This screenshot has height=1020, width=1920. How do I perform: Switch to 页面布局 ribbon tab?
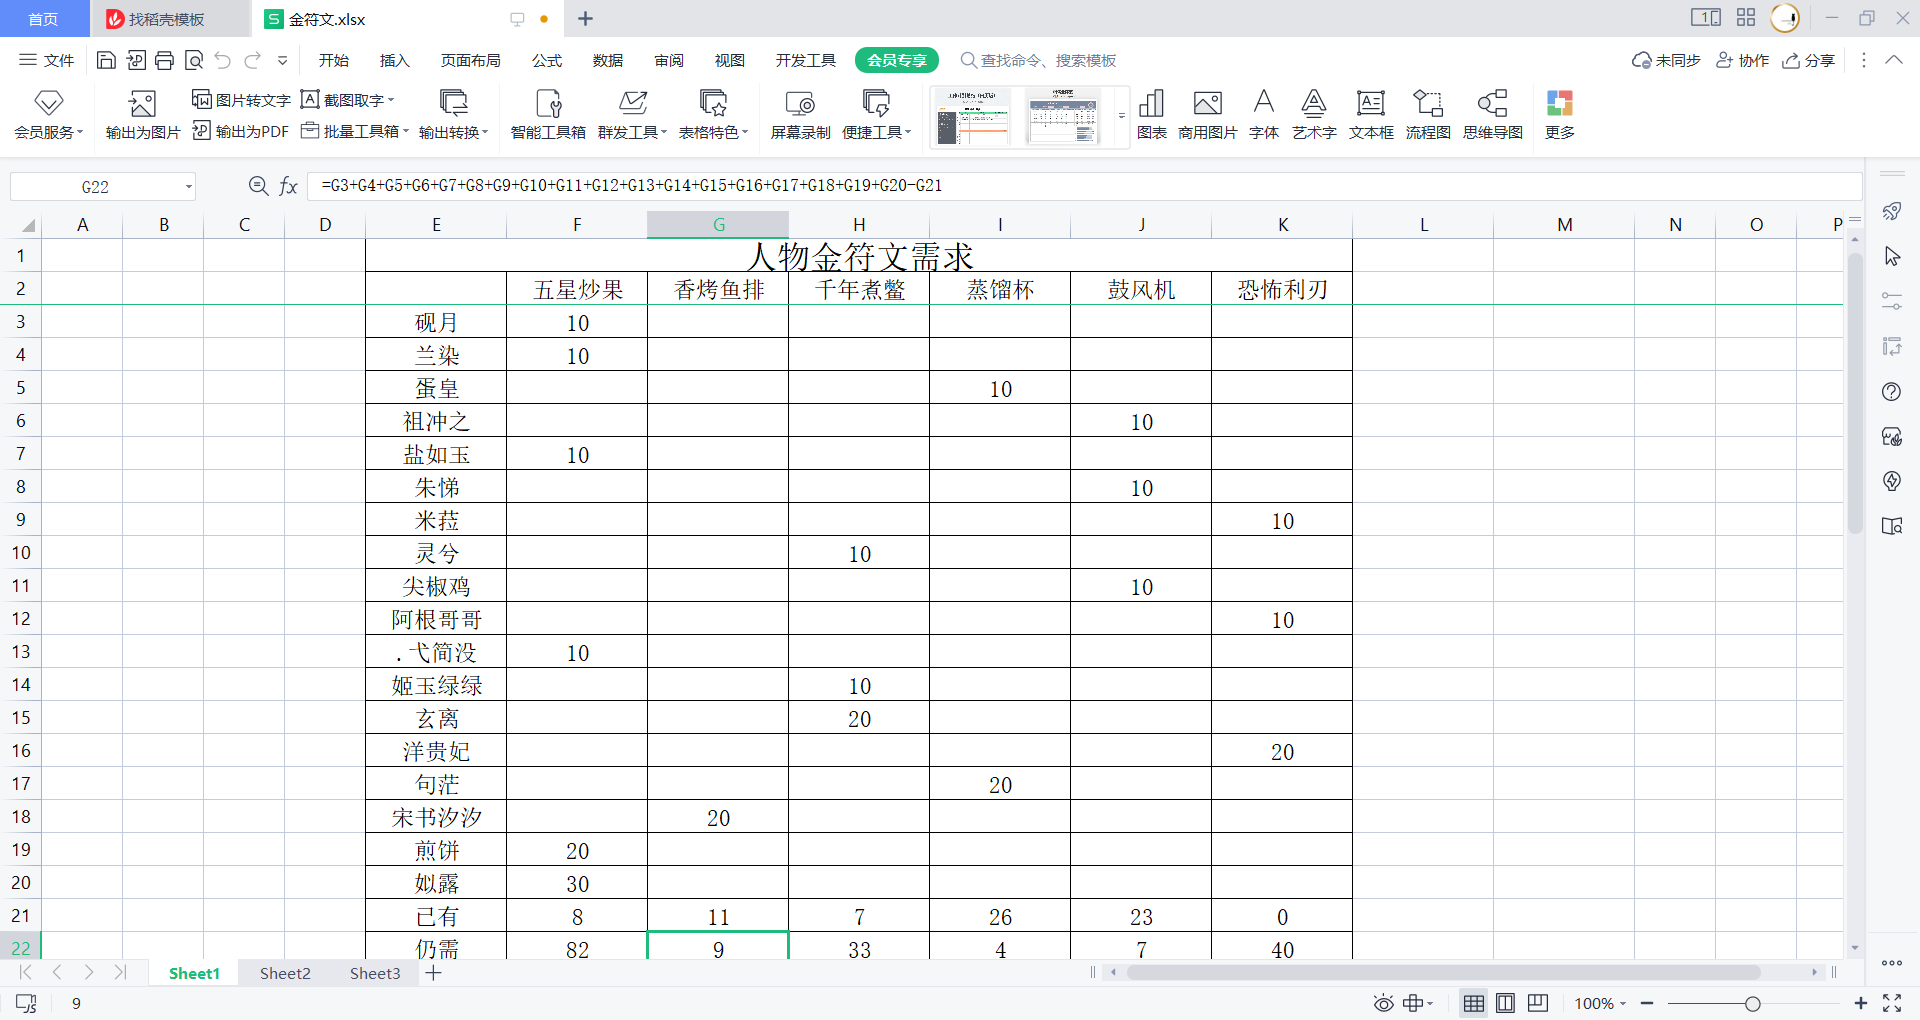click(471, 60)
